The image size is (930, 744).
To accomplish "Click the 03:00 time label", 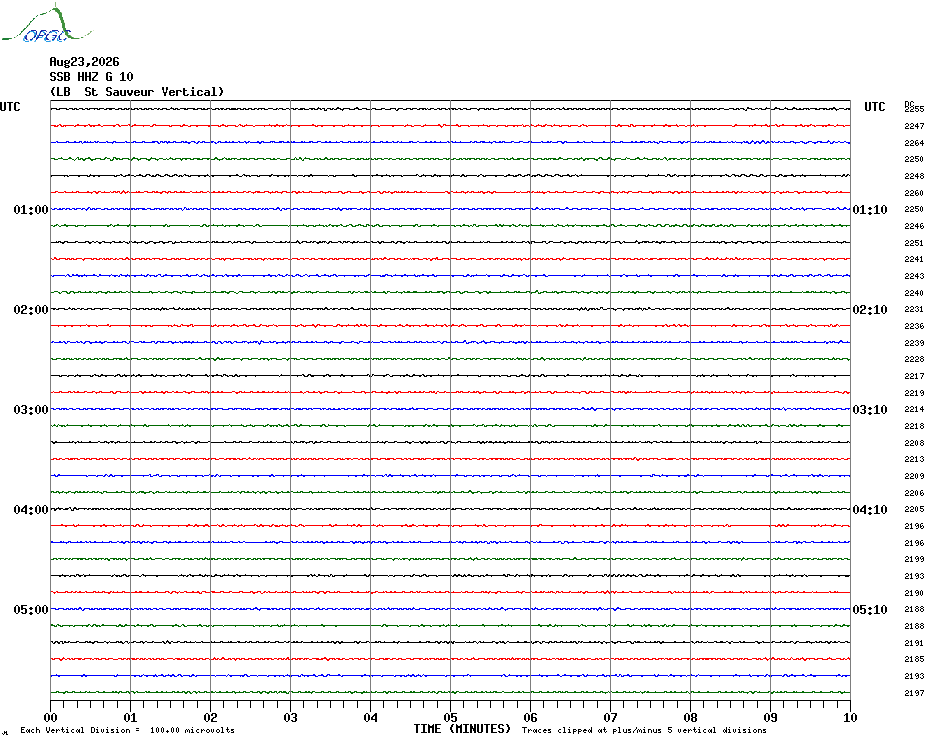I will click(31, 409).
